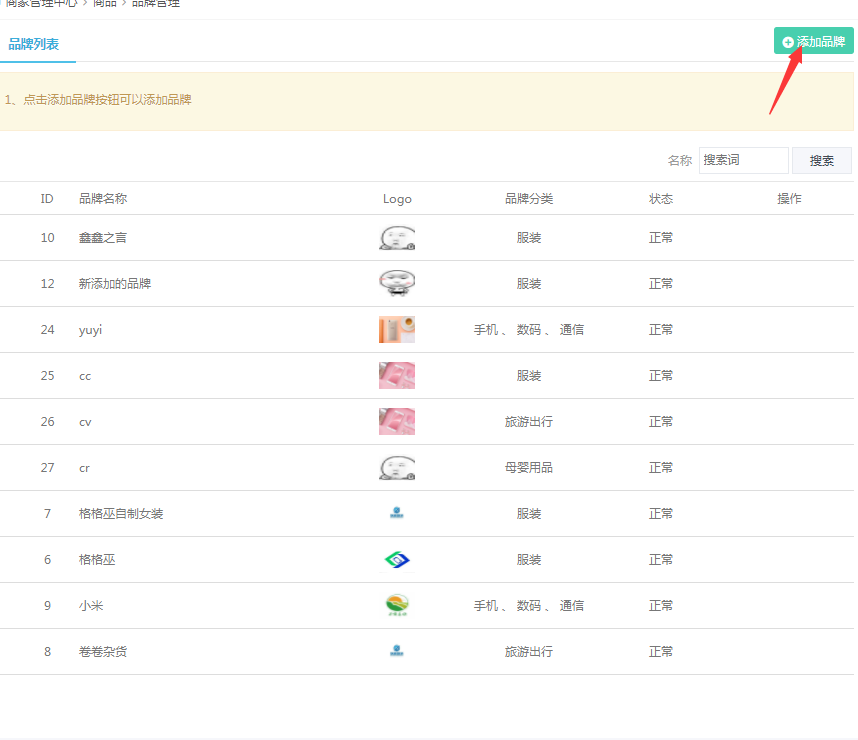Select the 格格巫自制女装 logo icon
This screenshot has width=858, height=740.
point(397,514)
